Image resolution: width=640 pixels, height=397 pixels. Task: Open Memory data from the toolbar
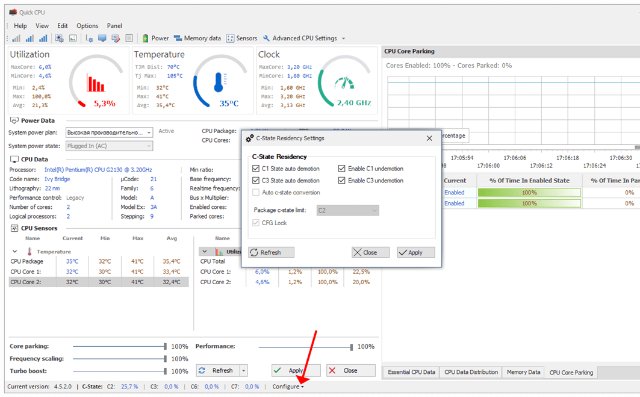click(197, 38)
